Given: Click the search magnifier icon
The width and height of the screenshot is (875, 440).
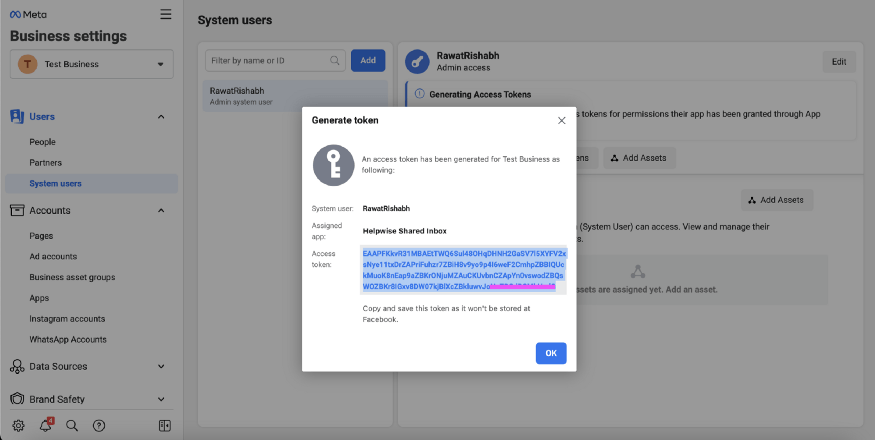Looking at the screenshot, I should 72,425.
